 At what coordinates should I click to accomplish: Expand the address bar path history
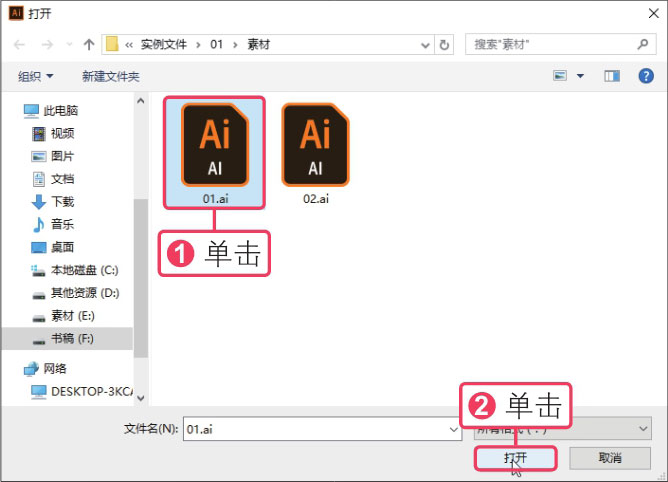point(425,45)
